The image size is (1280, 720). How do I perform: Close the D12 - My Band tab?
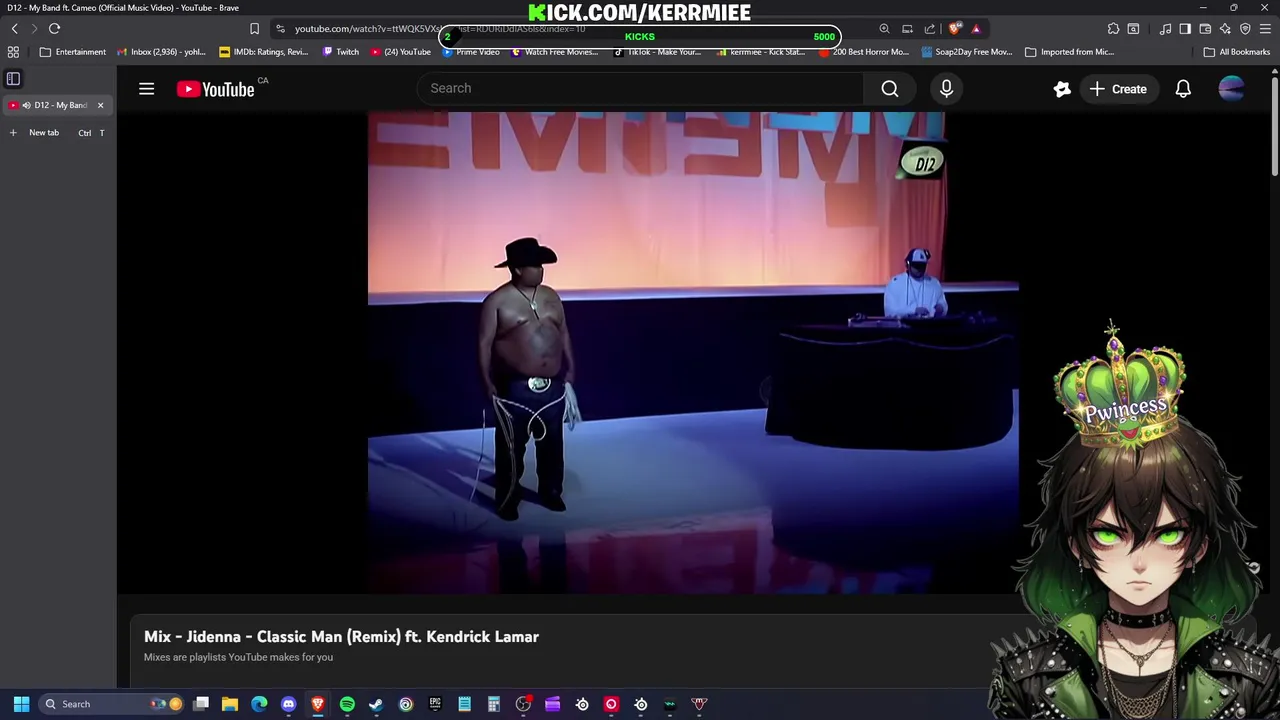tap(100, 105)
